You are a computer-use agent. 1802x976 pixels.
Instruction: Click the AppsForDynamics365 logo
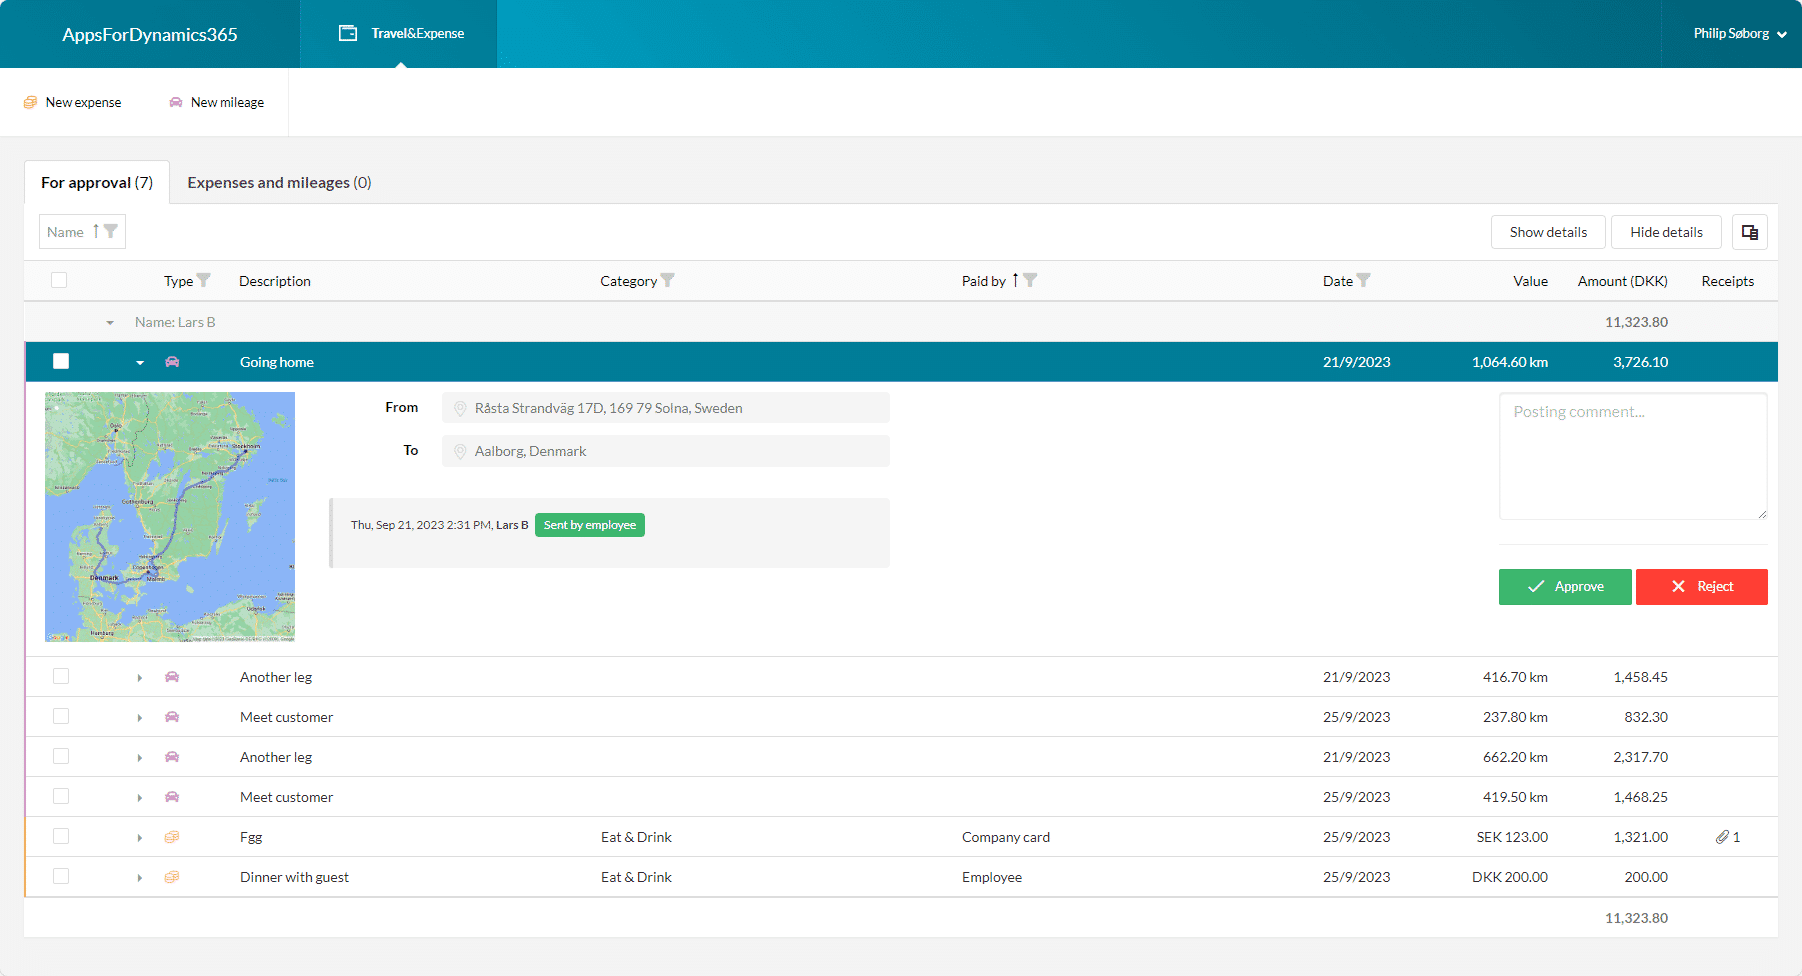click(150, 34)
